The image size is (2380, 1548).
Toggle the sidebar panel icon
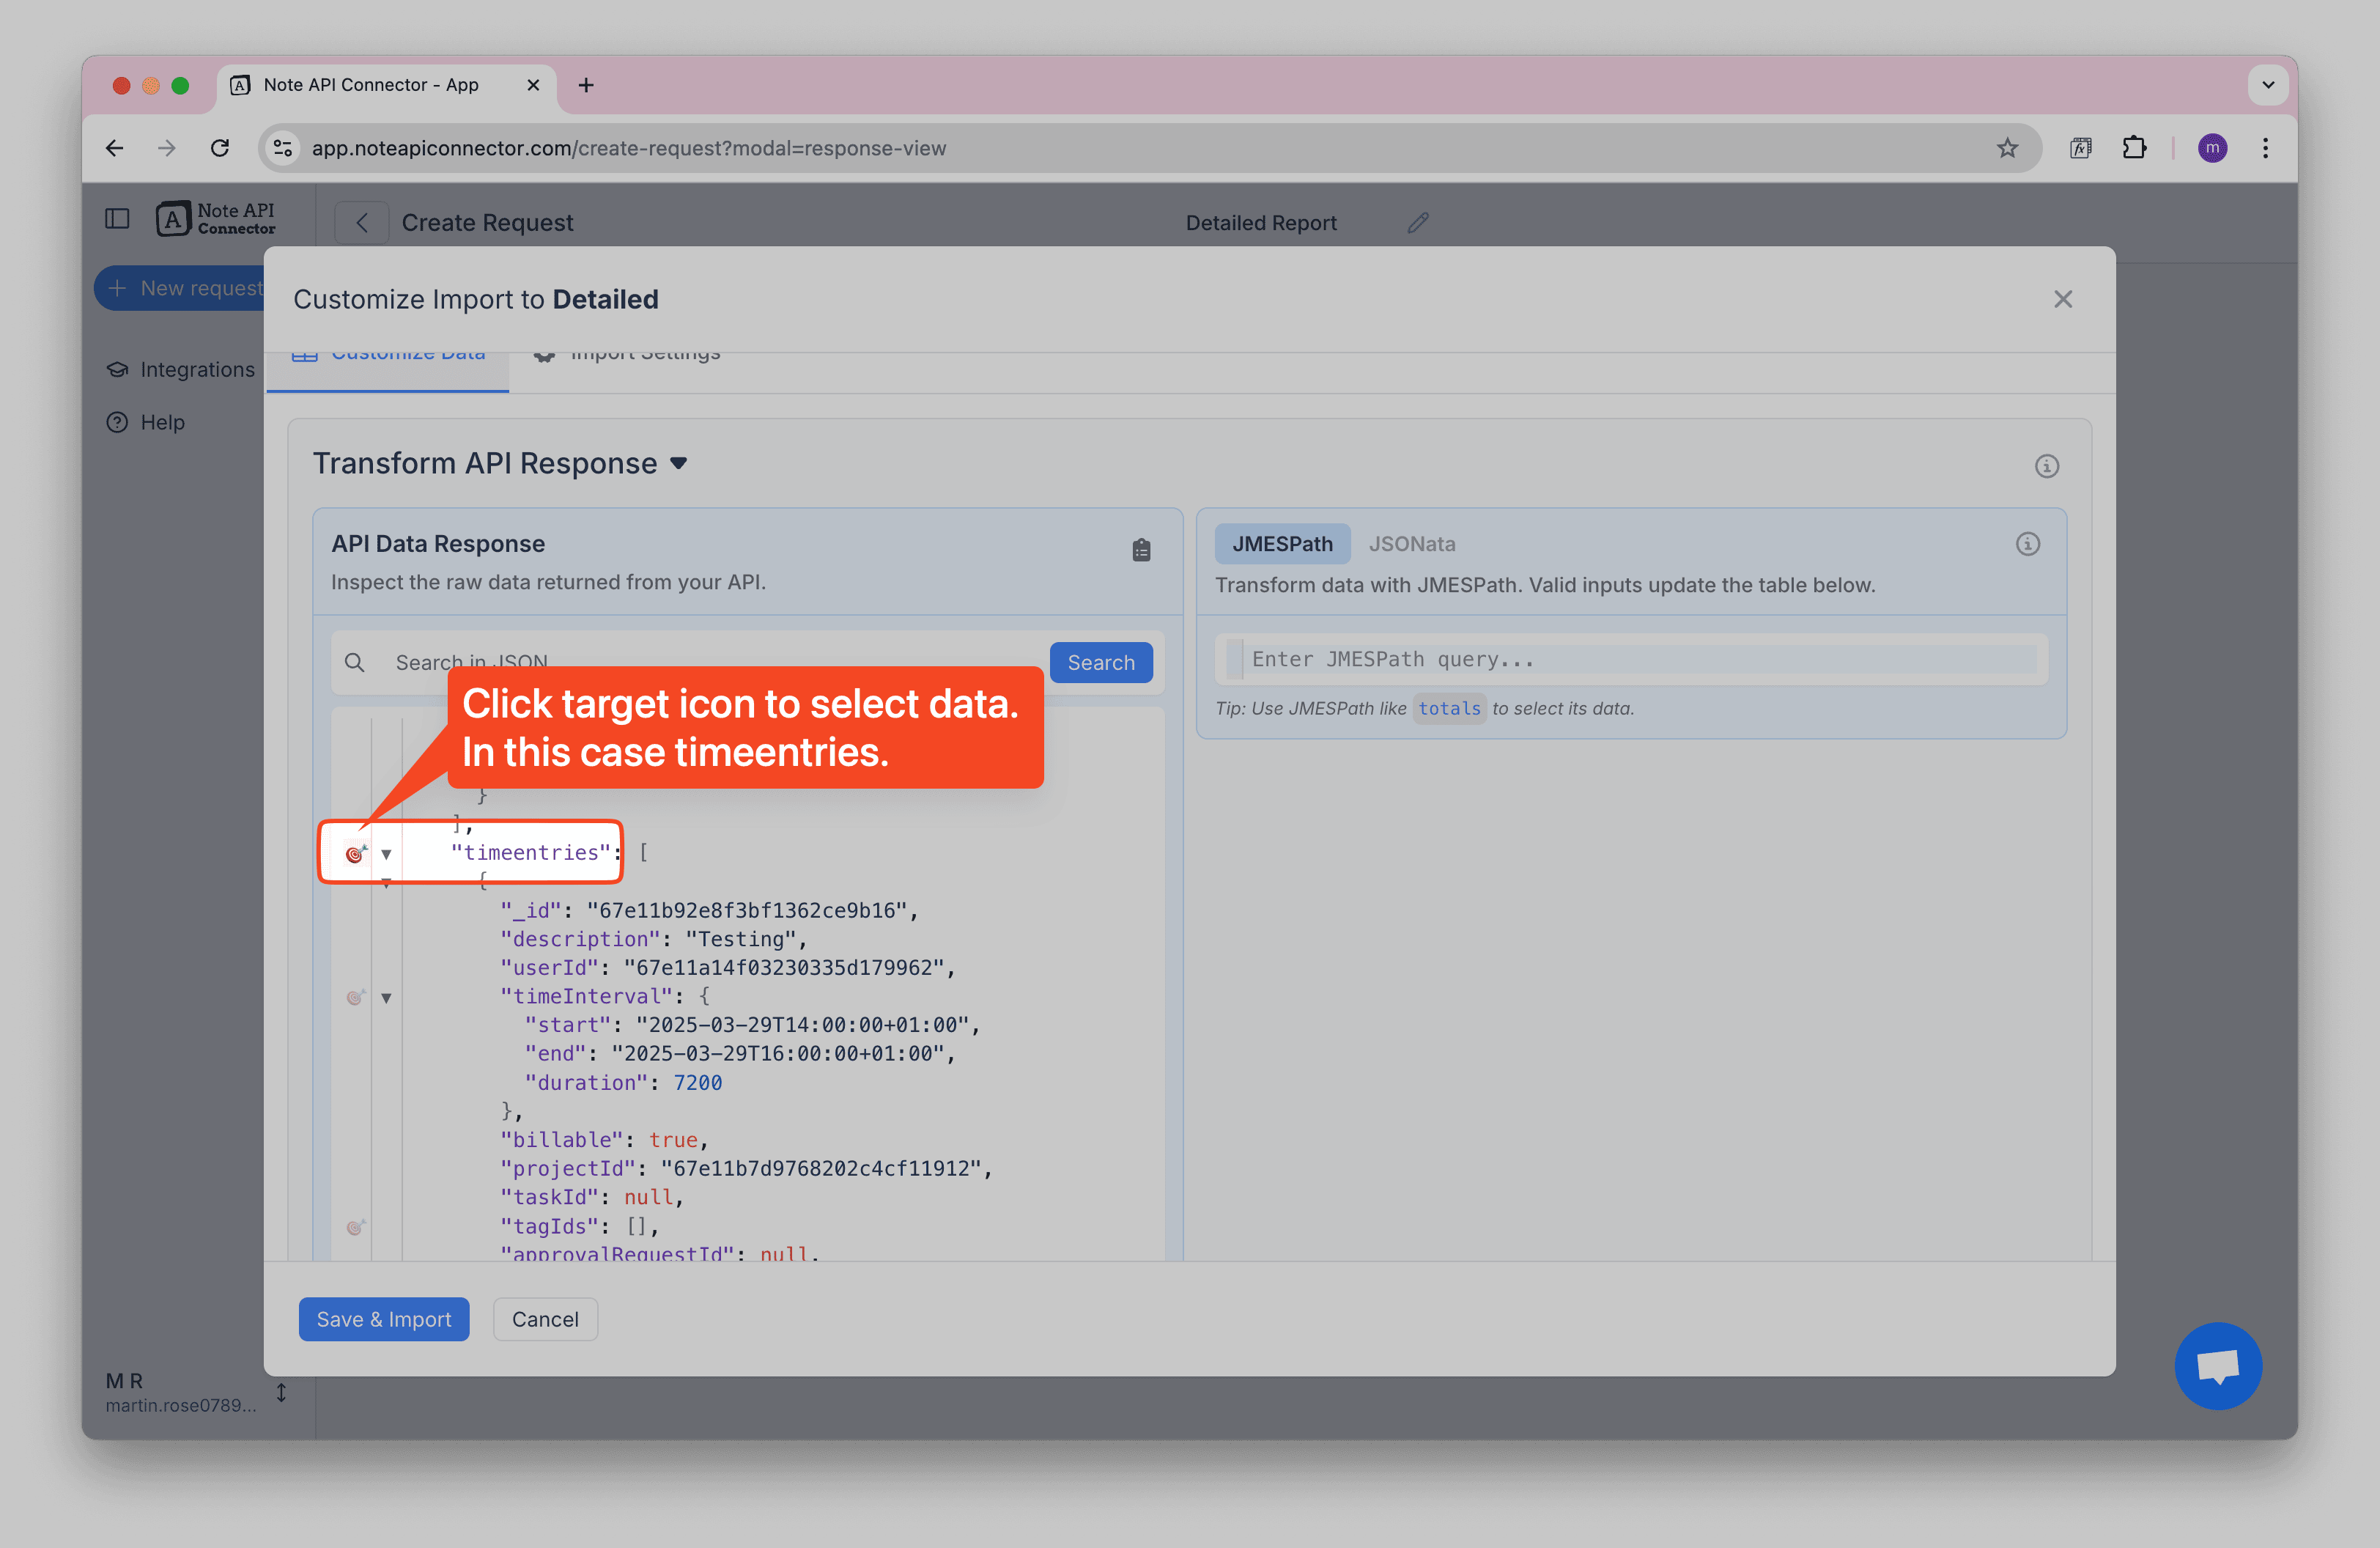[x=117, y=218]
